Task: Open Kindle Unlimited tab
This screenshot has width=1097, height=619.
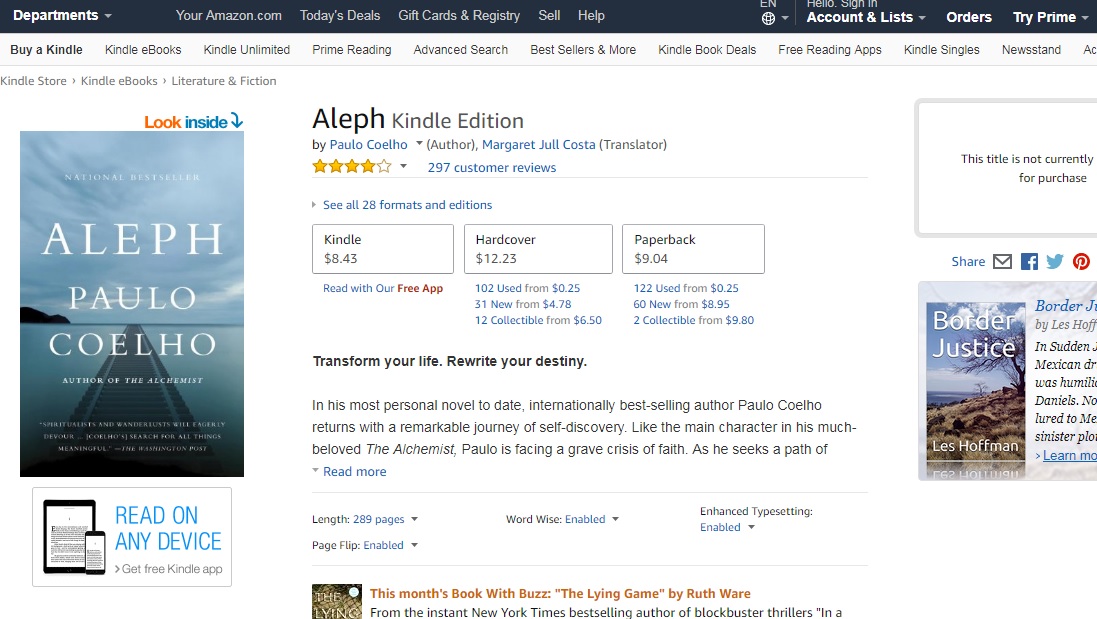Action: coord(246,50)
